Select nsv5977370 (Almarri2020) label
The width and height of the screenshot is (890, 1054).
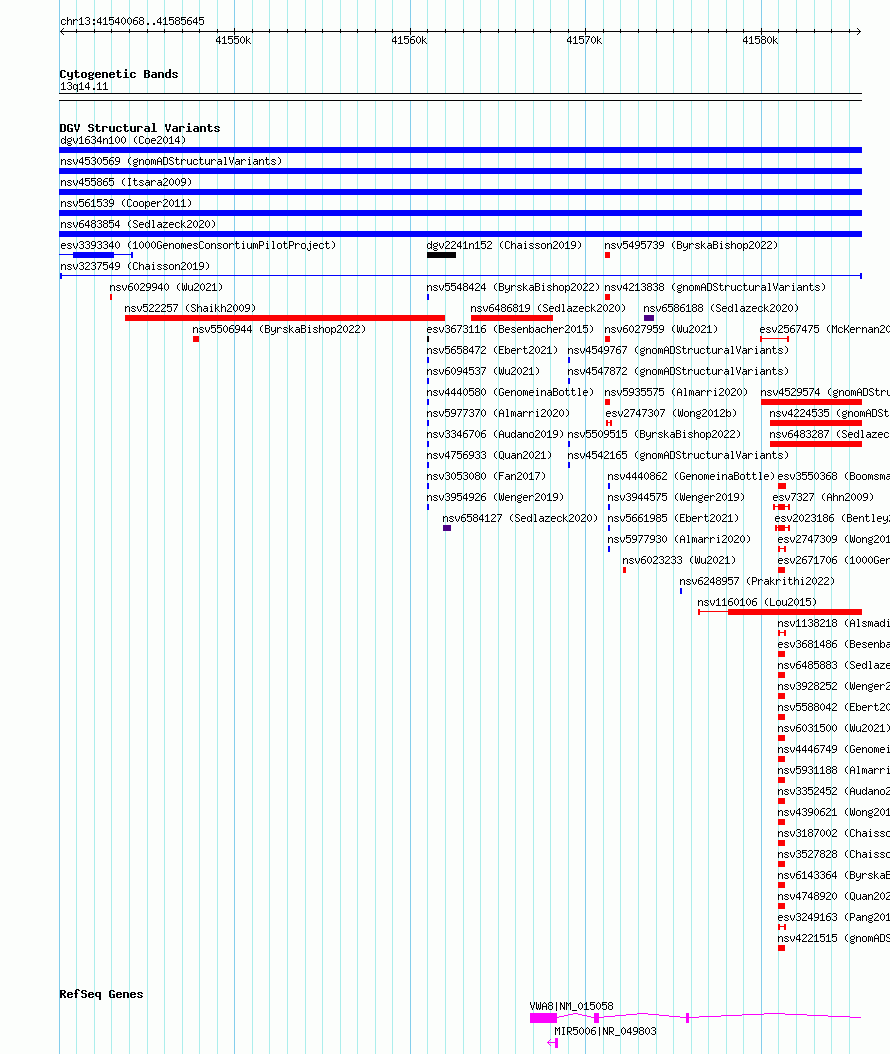pyautogui.click(x=498, y=413)
